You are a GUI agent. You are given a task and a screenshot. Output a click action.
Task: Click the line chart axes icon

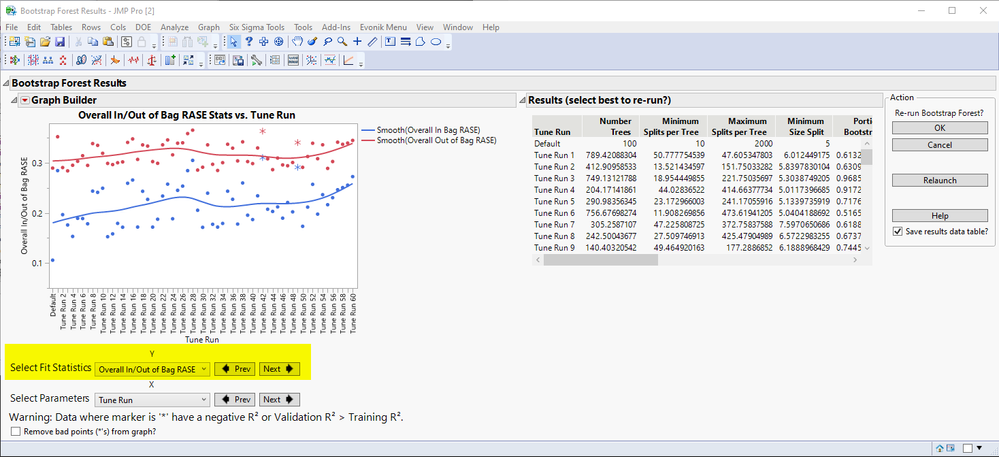click(349, 61)
